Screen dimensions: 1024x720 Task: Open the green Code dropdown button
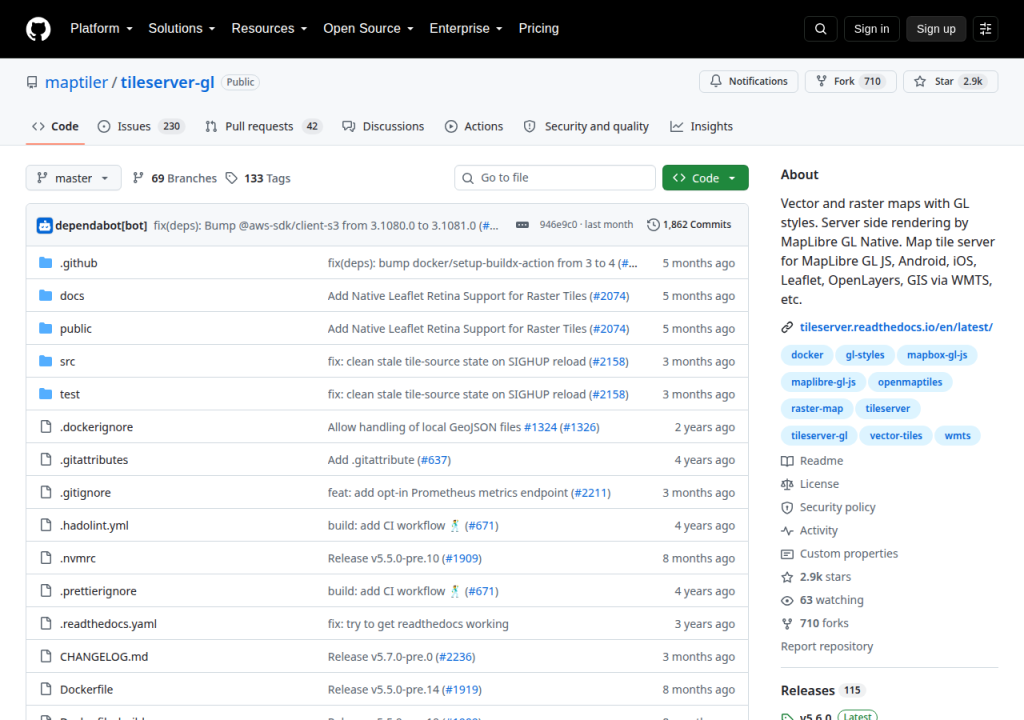(x=705, y=178)
